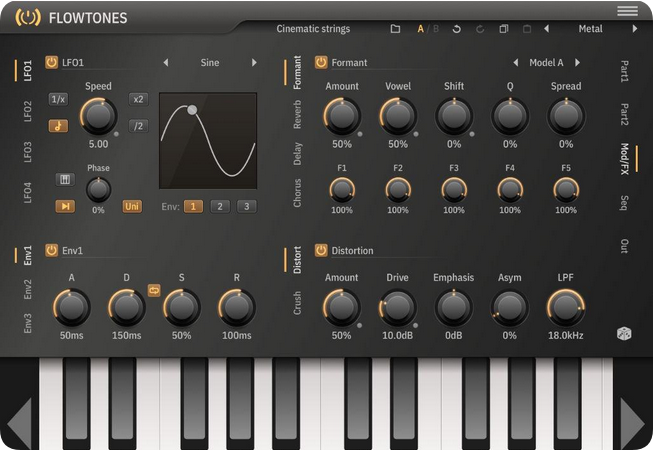Select next formant model

coord(578,62)
